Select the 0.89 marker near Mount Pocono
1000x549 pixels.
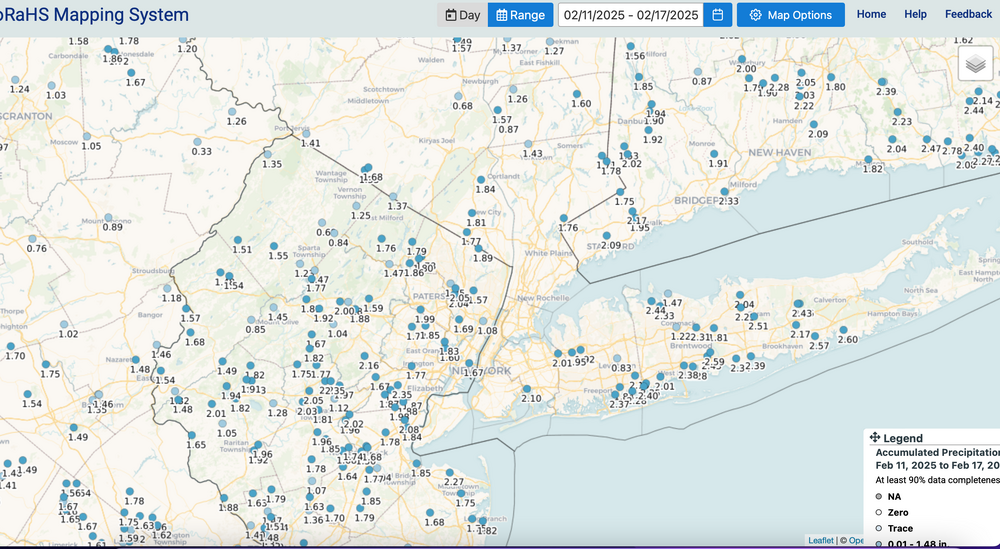pos(108,218)
